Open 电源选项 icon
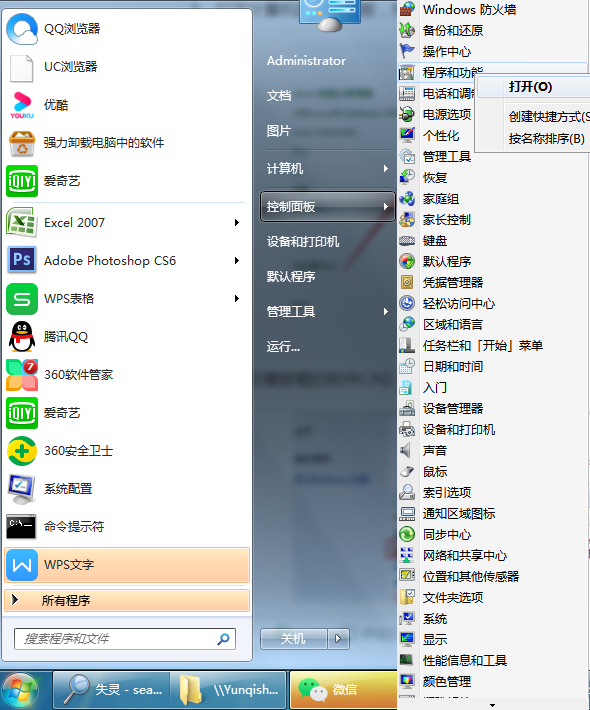This screenshot has width=590, height=710. [407, 114]
